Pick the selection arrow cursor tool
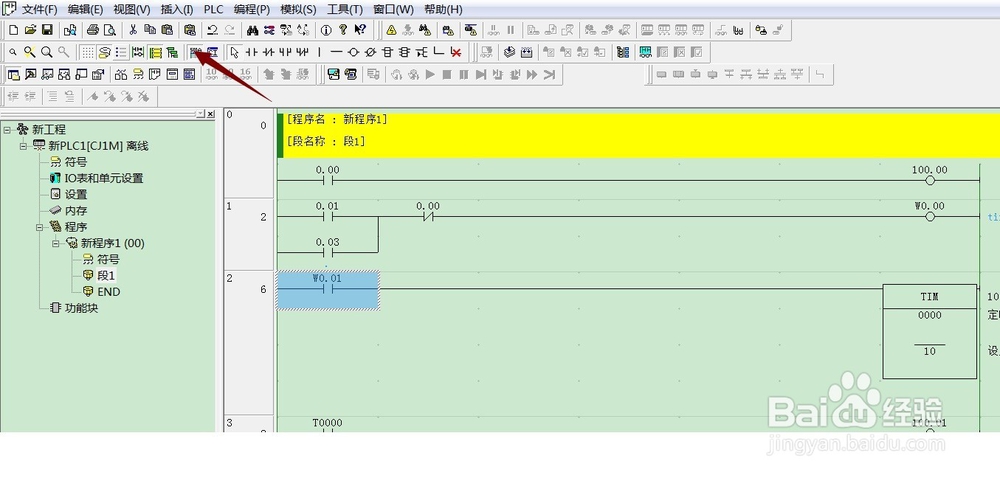The height and width of the screenshot is (478, 1000). [x=235, y=52]
